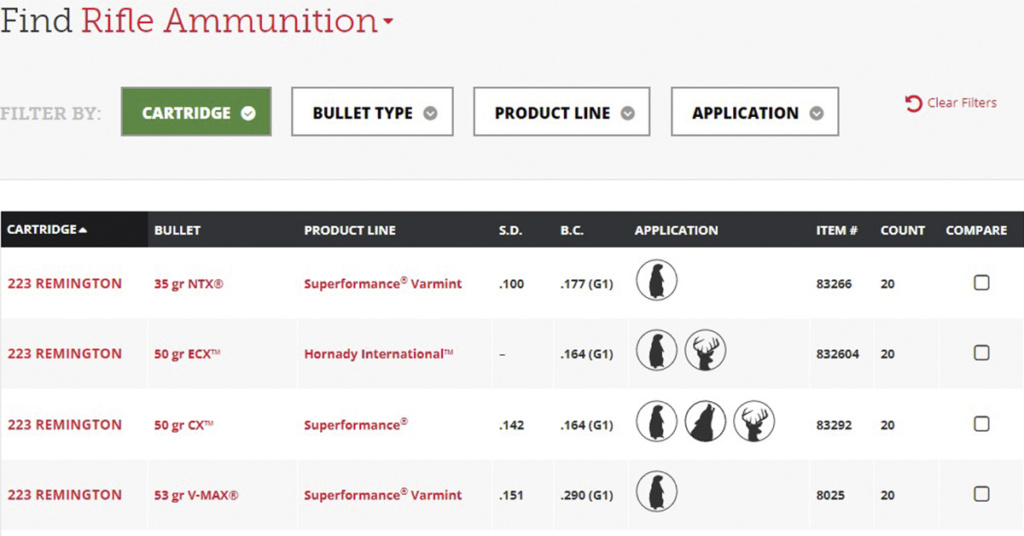Click varmint icon in 50 gr CX row
The height and width of the screenshot is (536, 1024).
(x=656, y=423)
